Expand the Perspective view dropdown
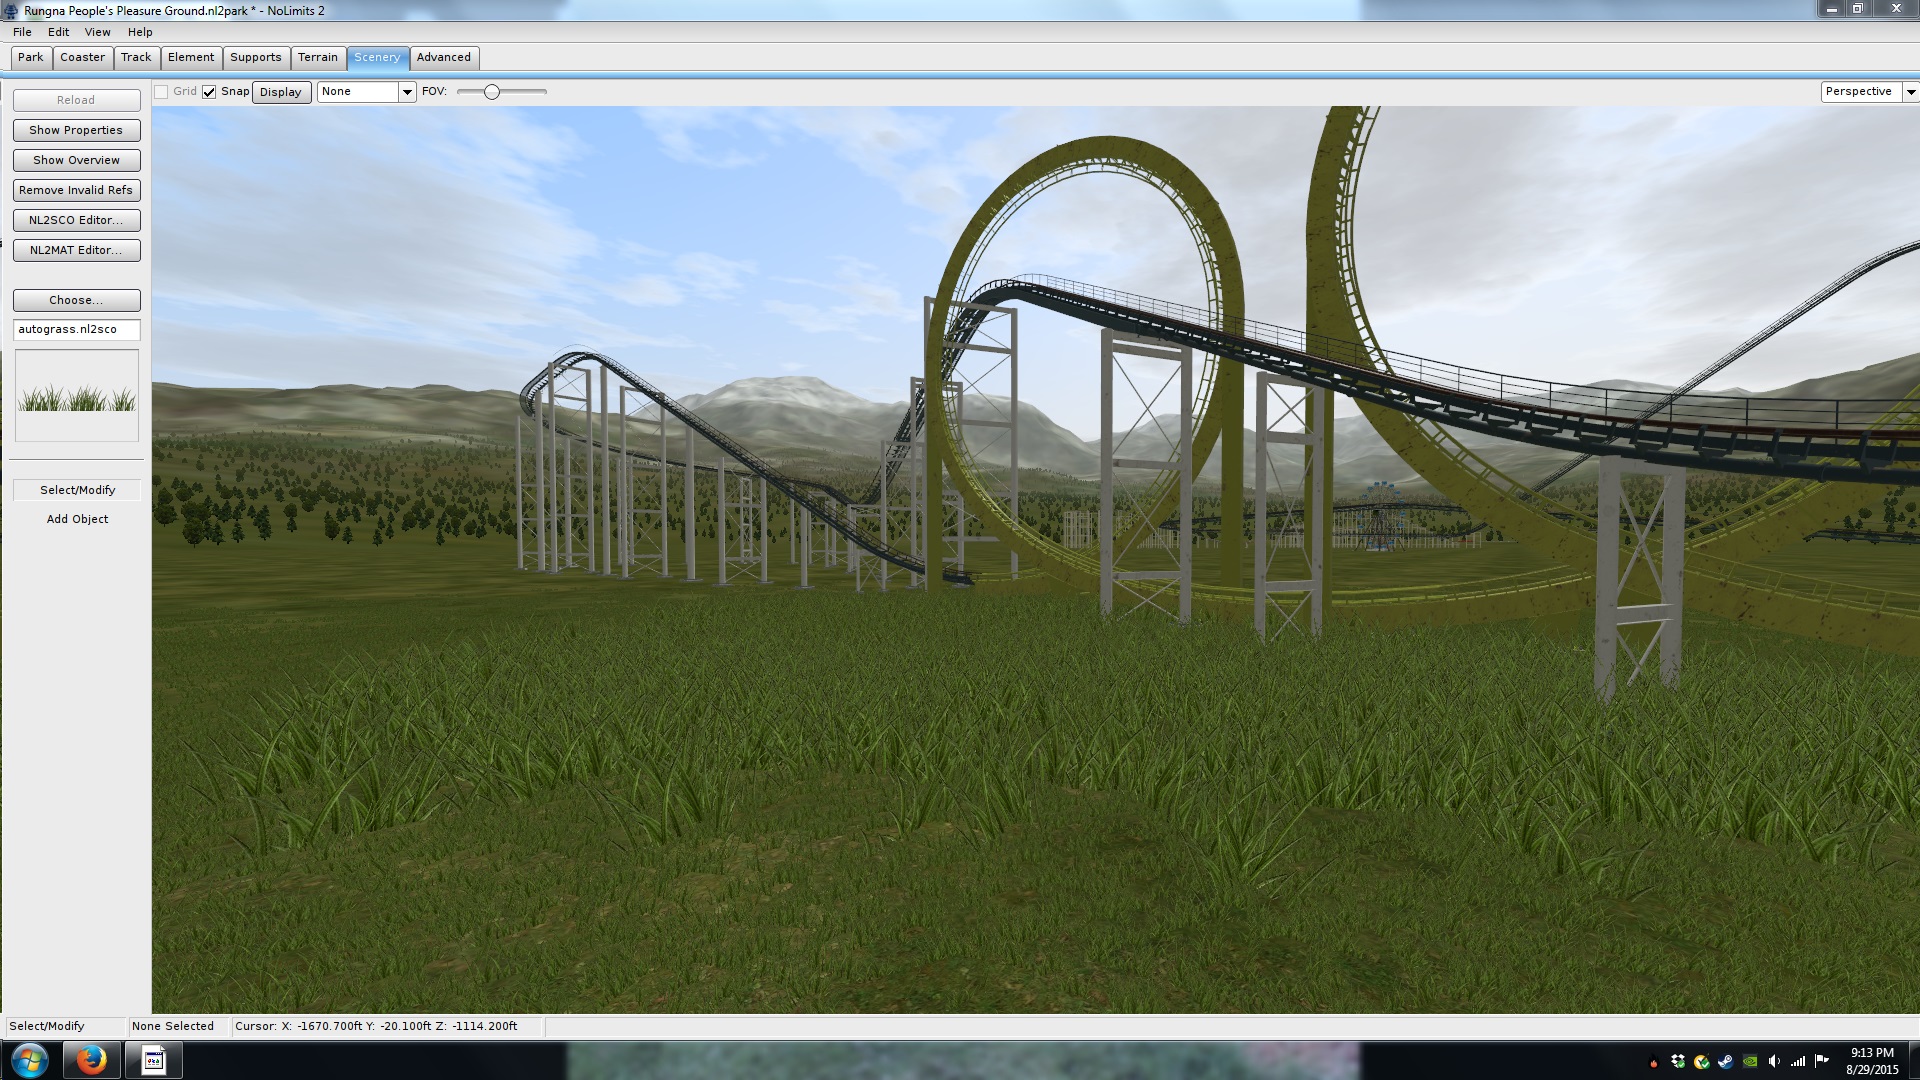The image size is (1920, 1080). coord(1910,92)
